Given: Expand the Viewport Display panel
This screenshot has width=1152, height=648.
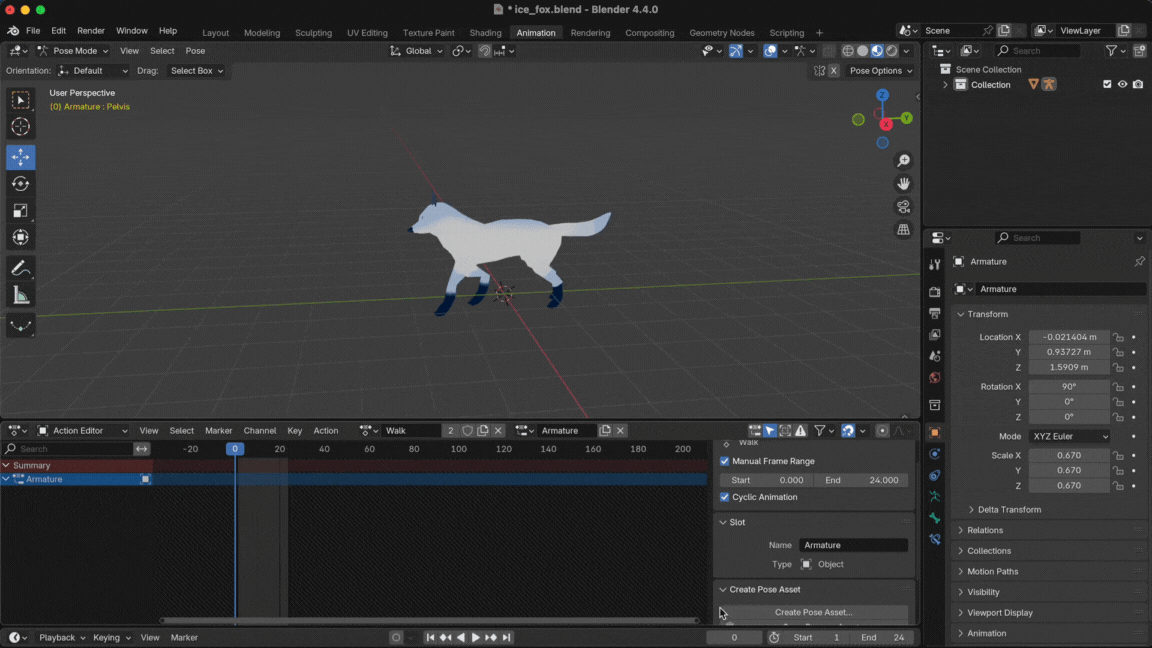Looking at the screenshot, I should tap(999, 612).
